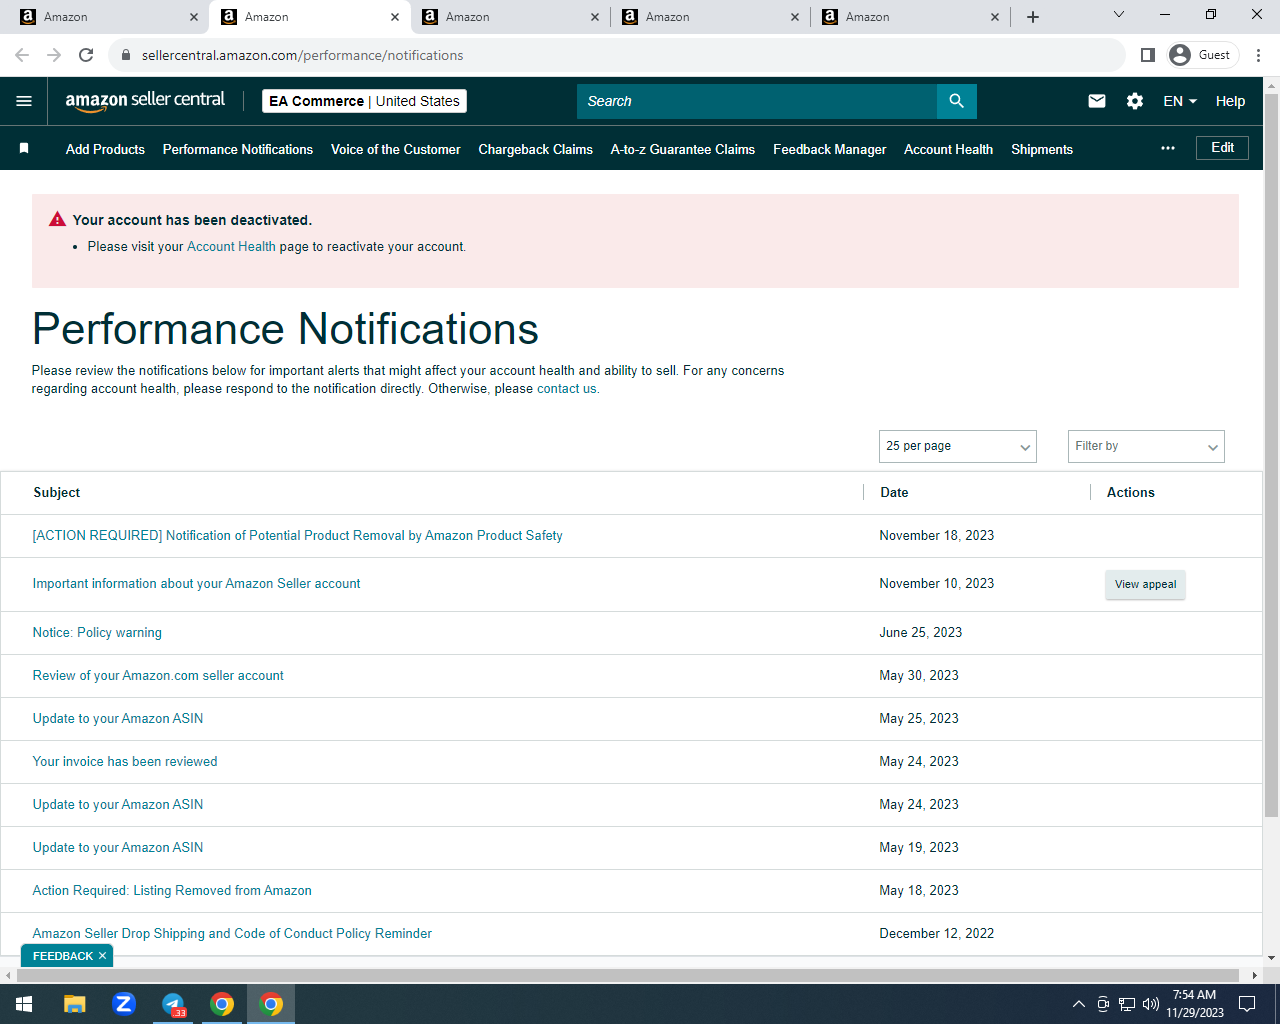
Task: Open Review of your Amazon.com seller account
Action: point(158,676)
